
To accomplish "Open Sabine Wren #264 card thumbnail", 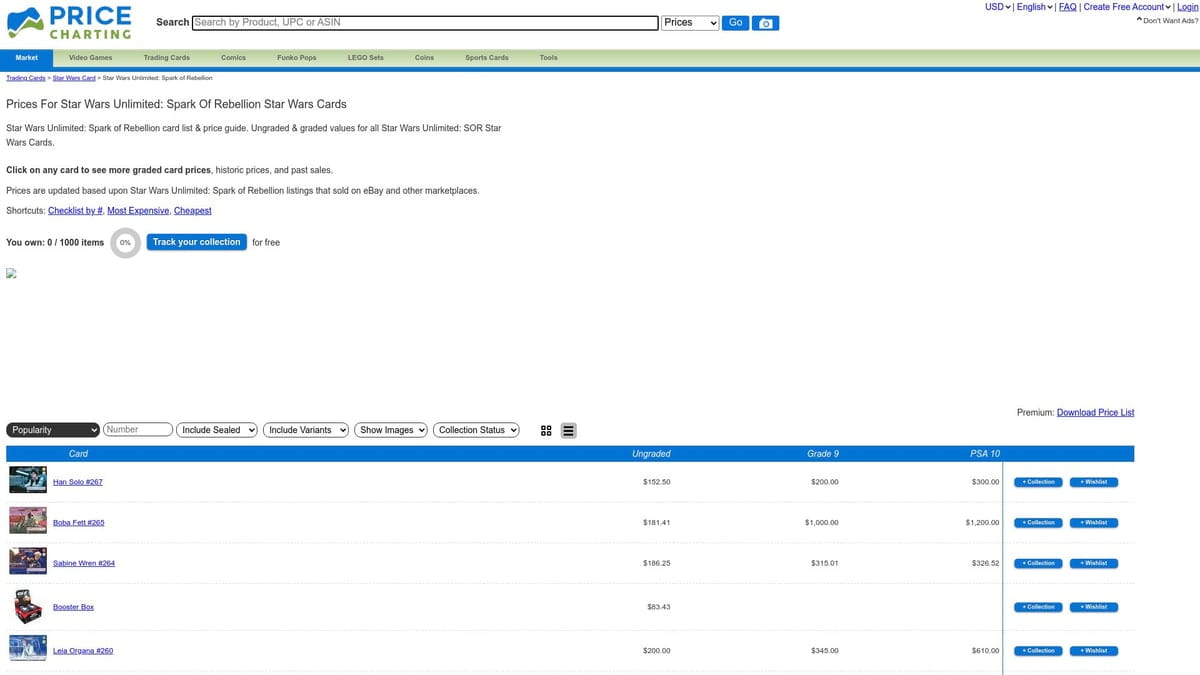I will [x=28, y=561].
